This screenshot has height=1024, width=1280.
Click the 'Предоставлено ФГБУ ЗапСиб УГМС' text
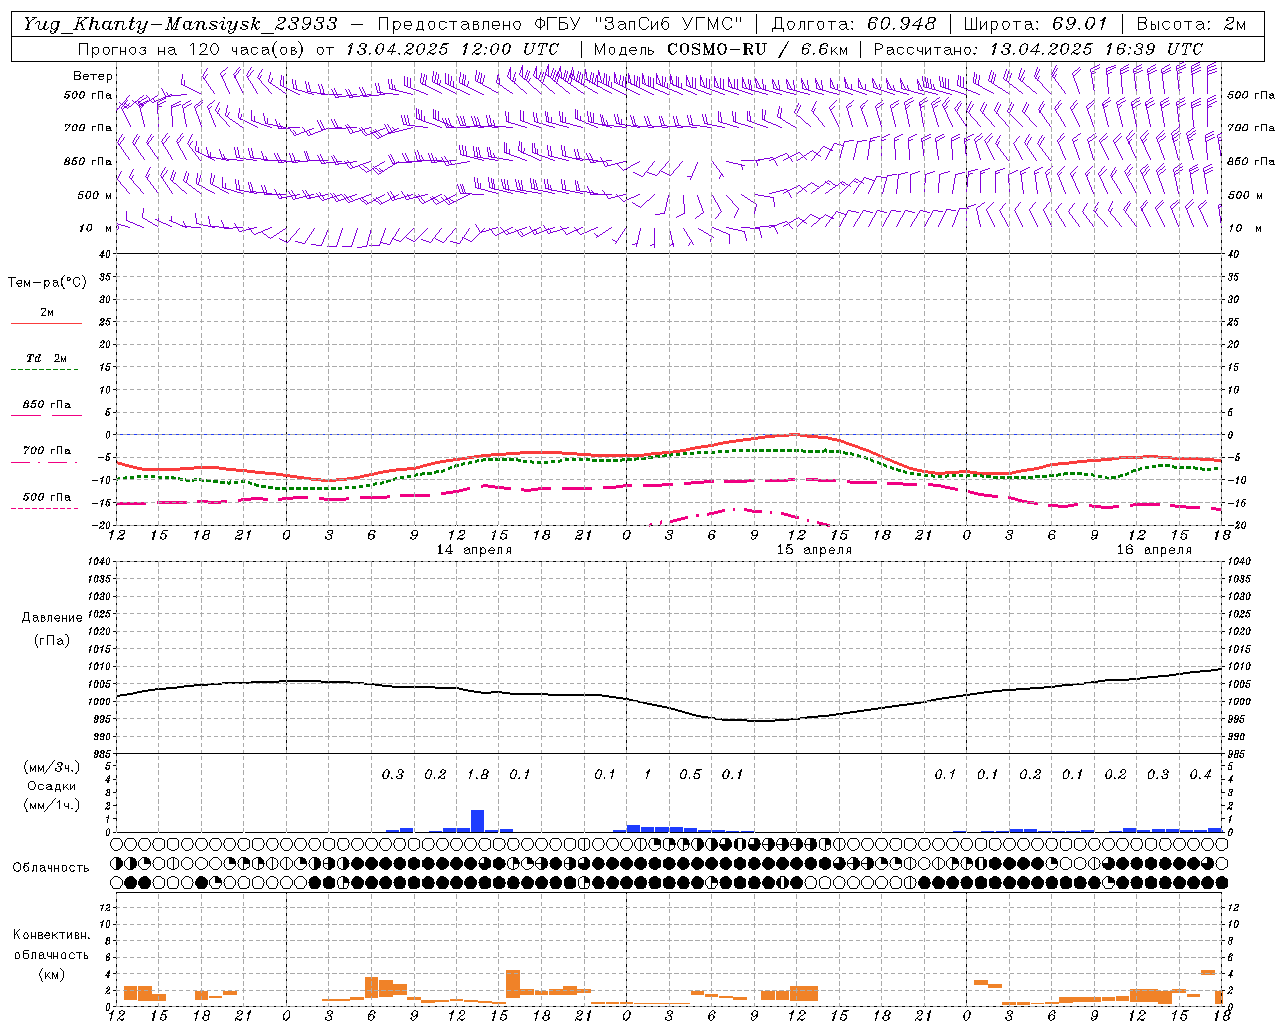560,24
